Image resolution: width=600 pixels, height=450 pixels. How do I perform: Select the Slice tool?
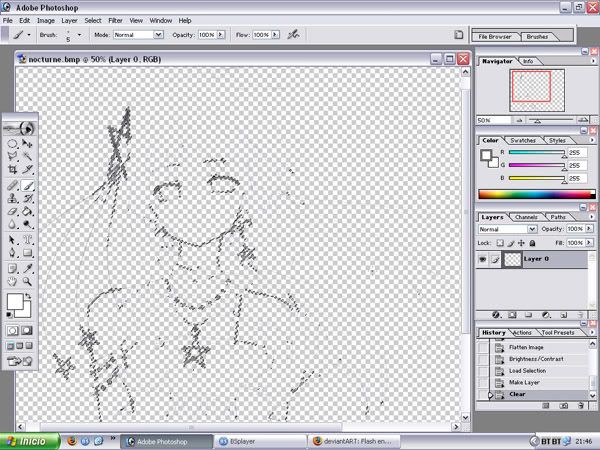click(x=27, y=169)
